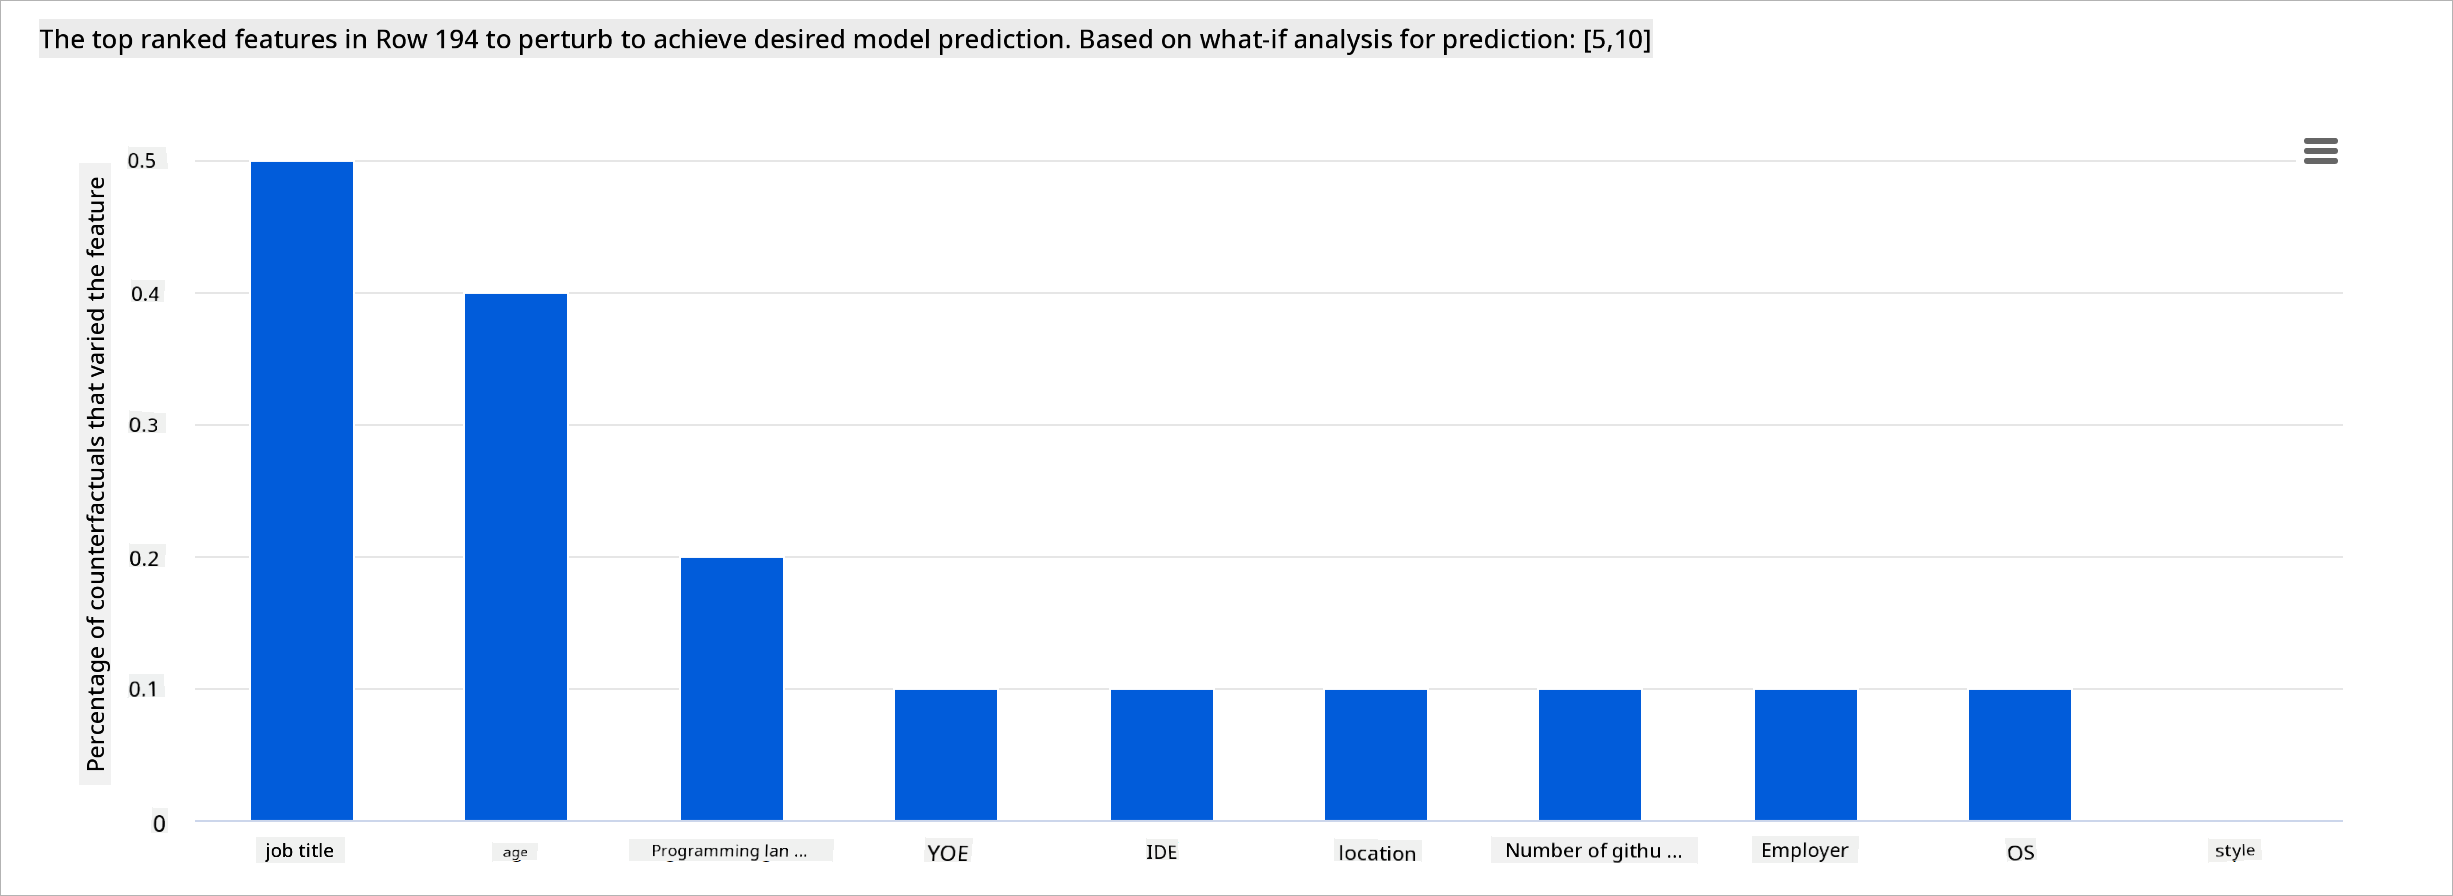Image resolution: width=2453 pixels, height=896 pixels.
Task: Select the OS bar
Action: click(2020, 754)
